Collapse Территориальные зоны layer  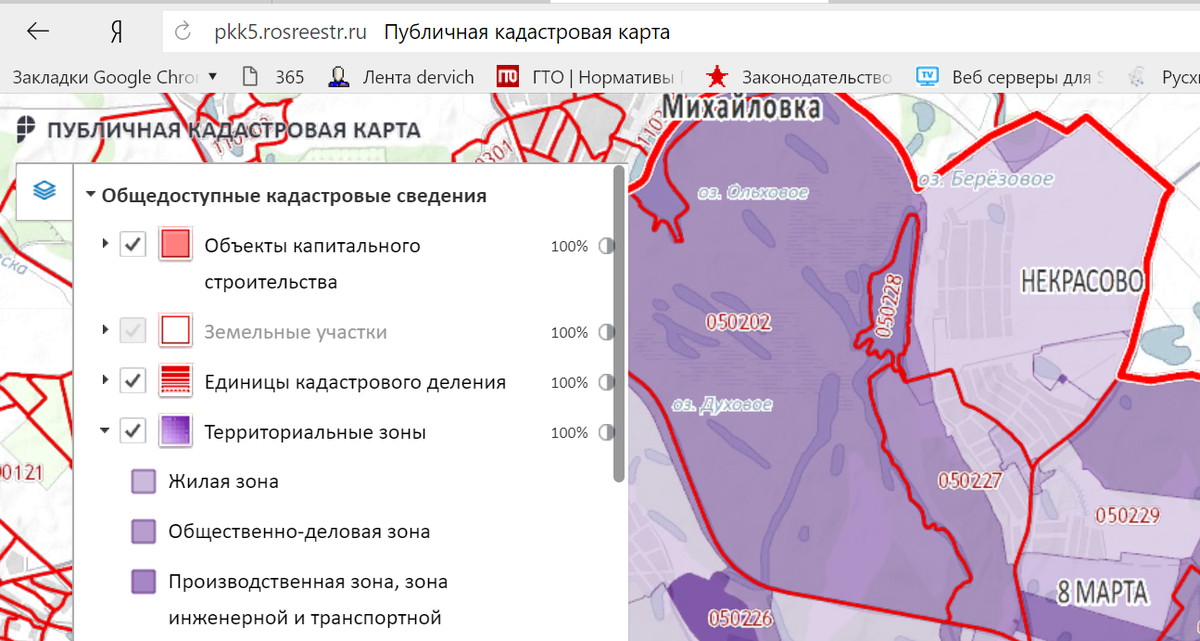(x=106, y=431)
